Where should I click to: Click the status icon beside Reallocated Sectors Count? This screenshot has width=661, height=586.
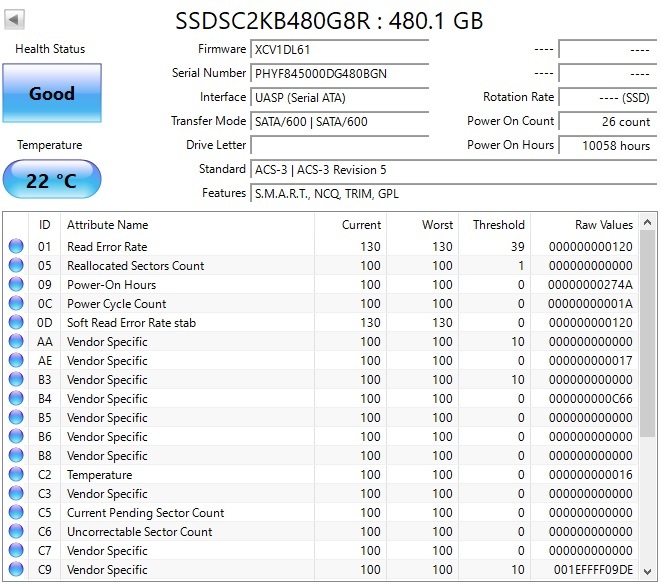(16, 266)
